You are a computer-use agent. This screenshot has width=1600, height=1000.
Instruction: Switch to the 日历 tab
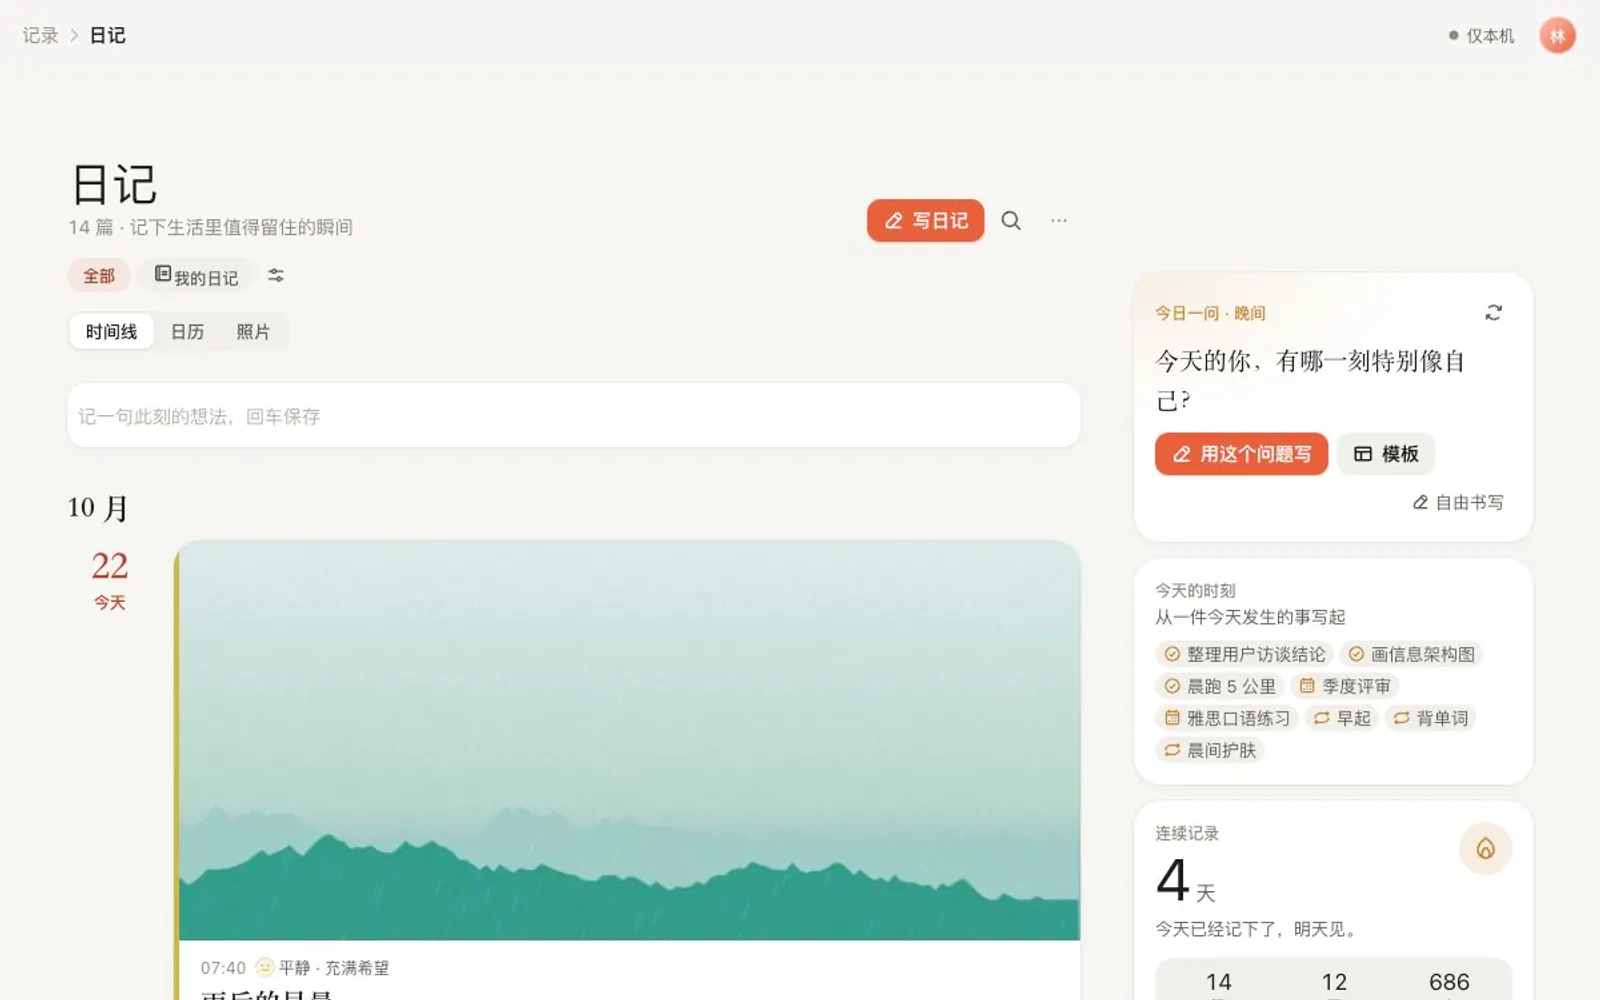pos(187,332)
